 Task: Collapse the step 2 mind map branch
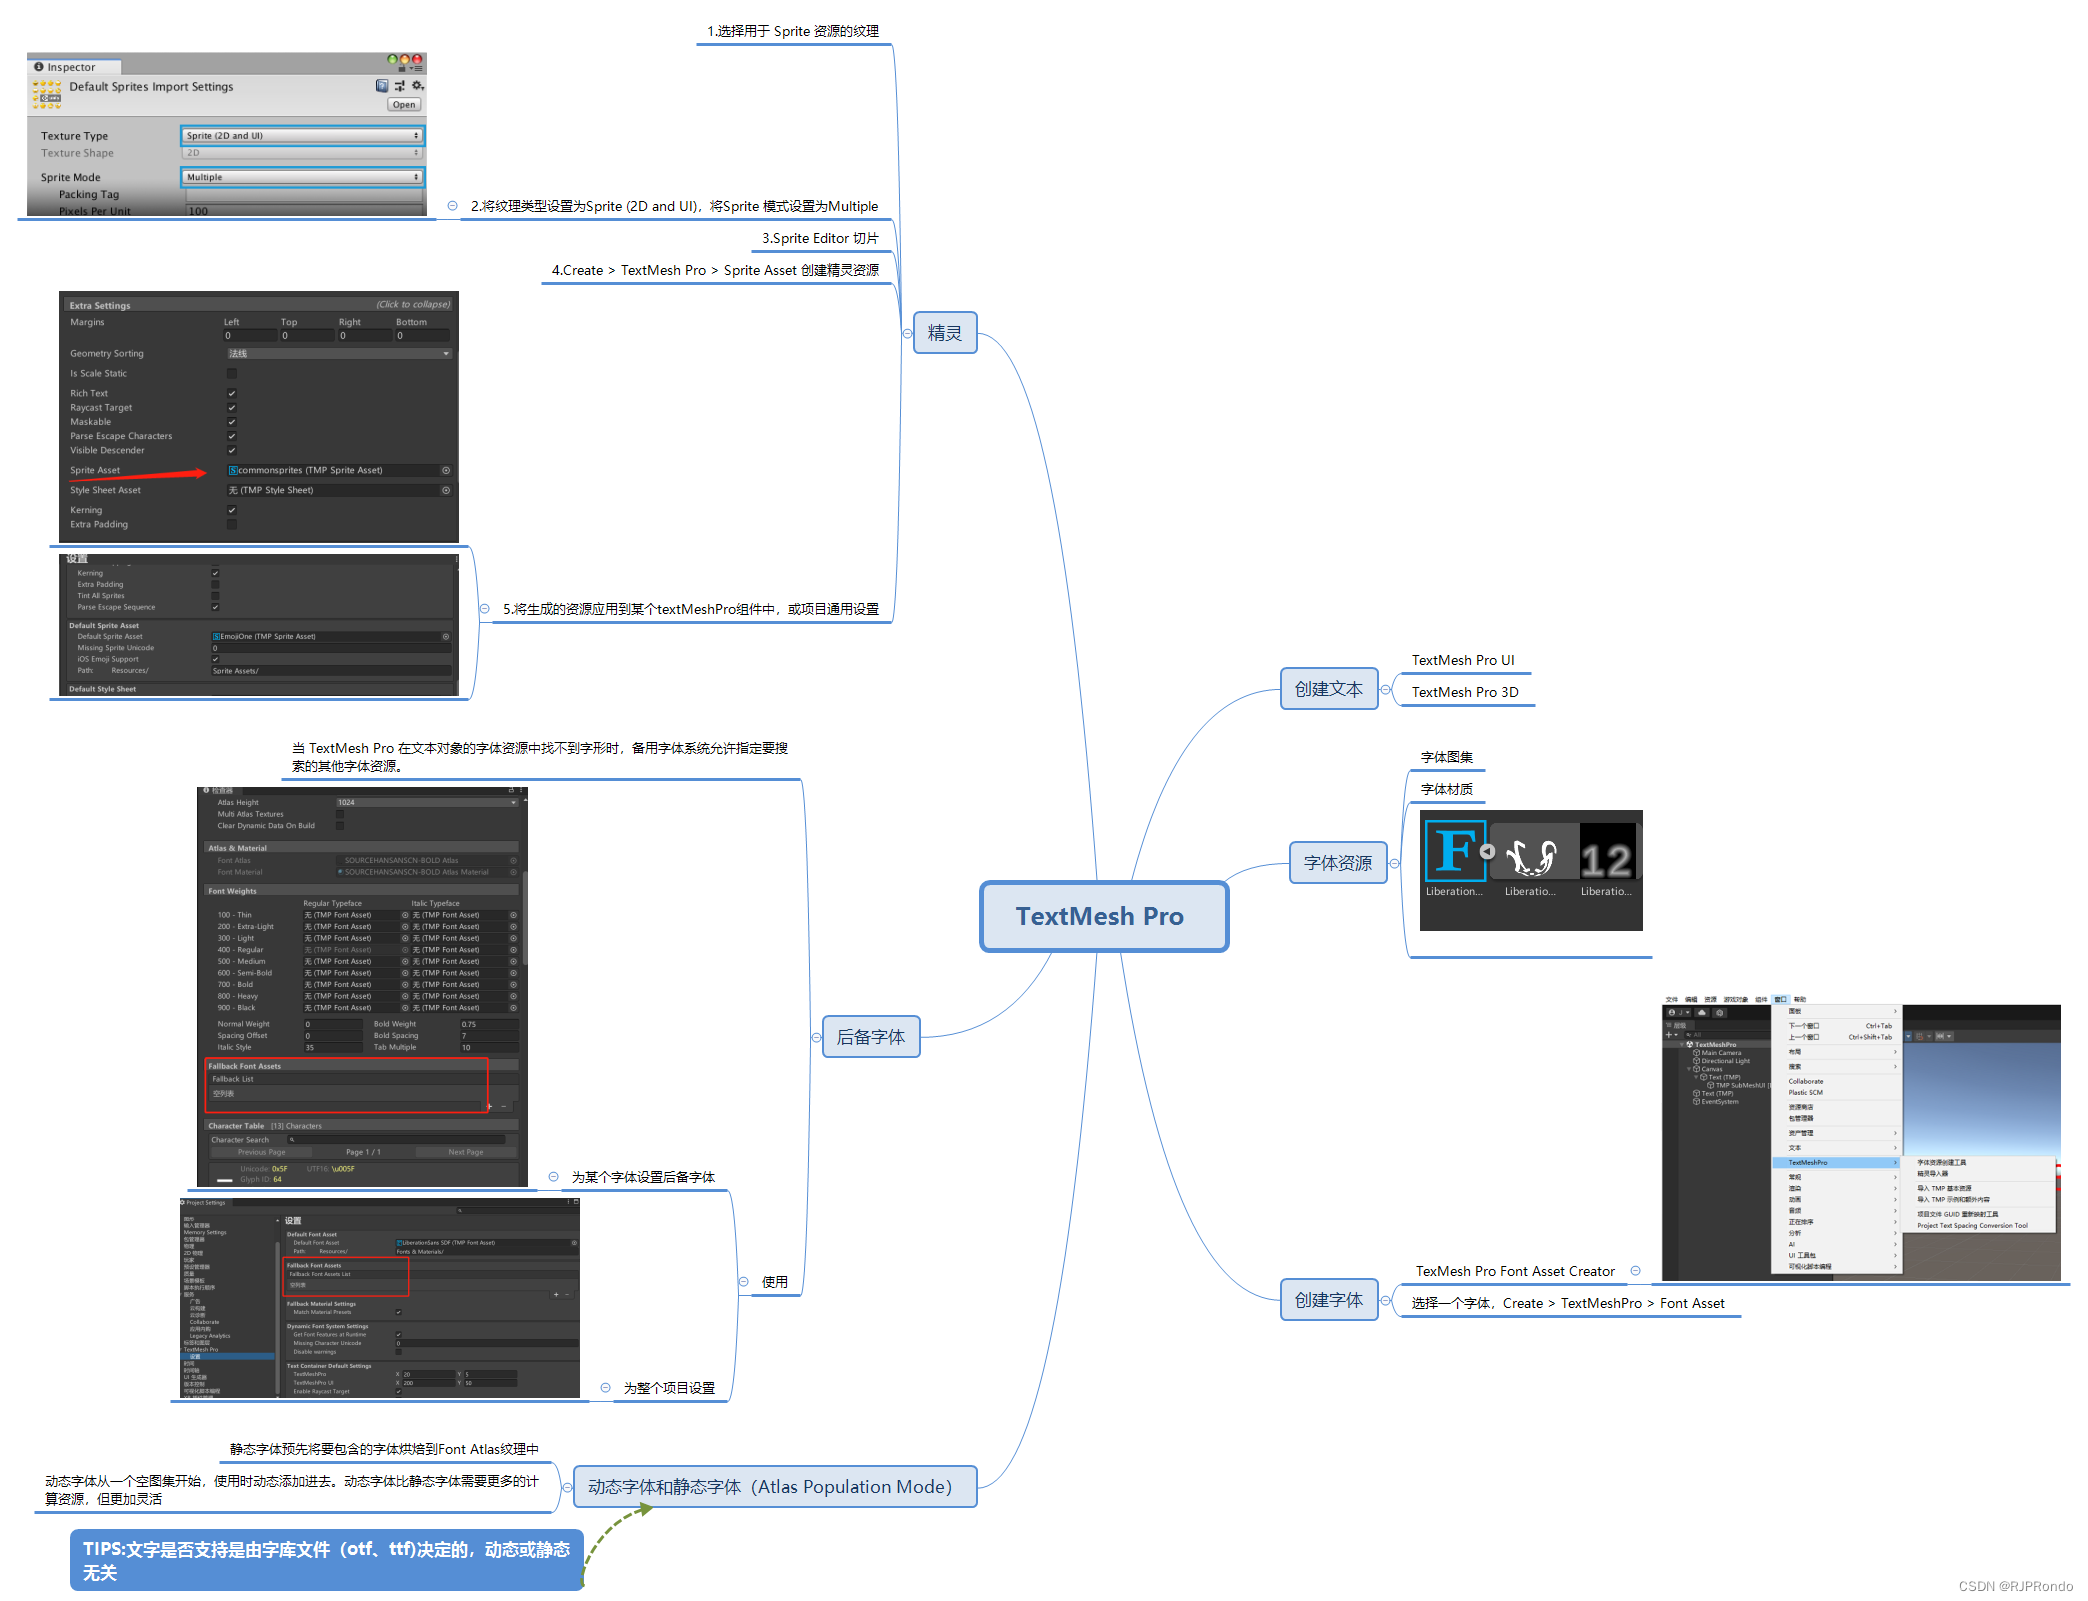pyautogui.click(x=452, y=206)
